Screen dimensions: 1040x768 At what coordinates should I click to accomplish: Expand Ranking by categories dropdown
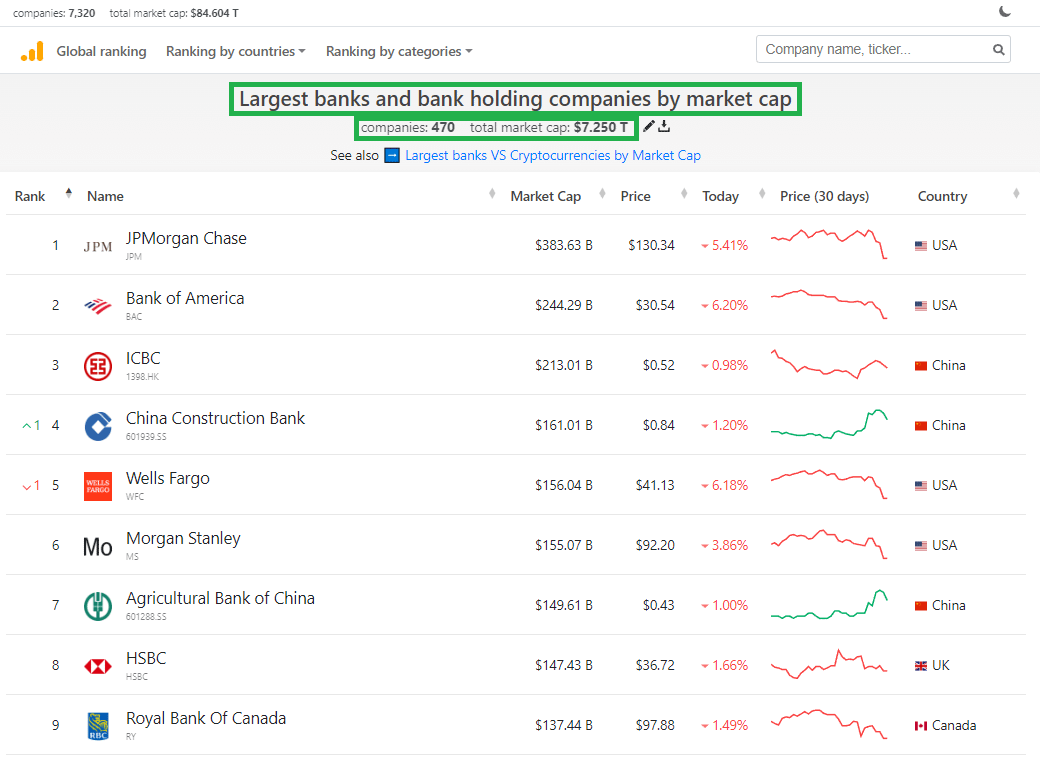398,52
